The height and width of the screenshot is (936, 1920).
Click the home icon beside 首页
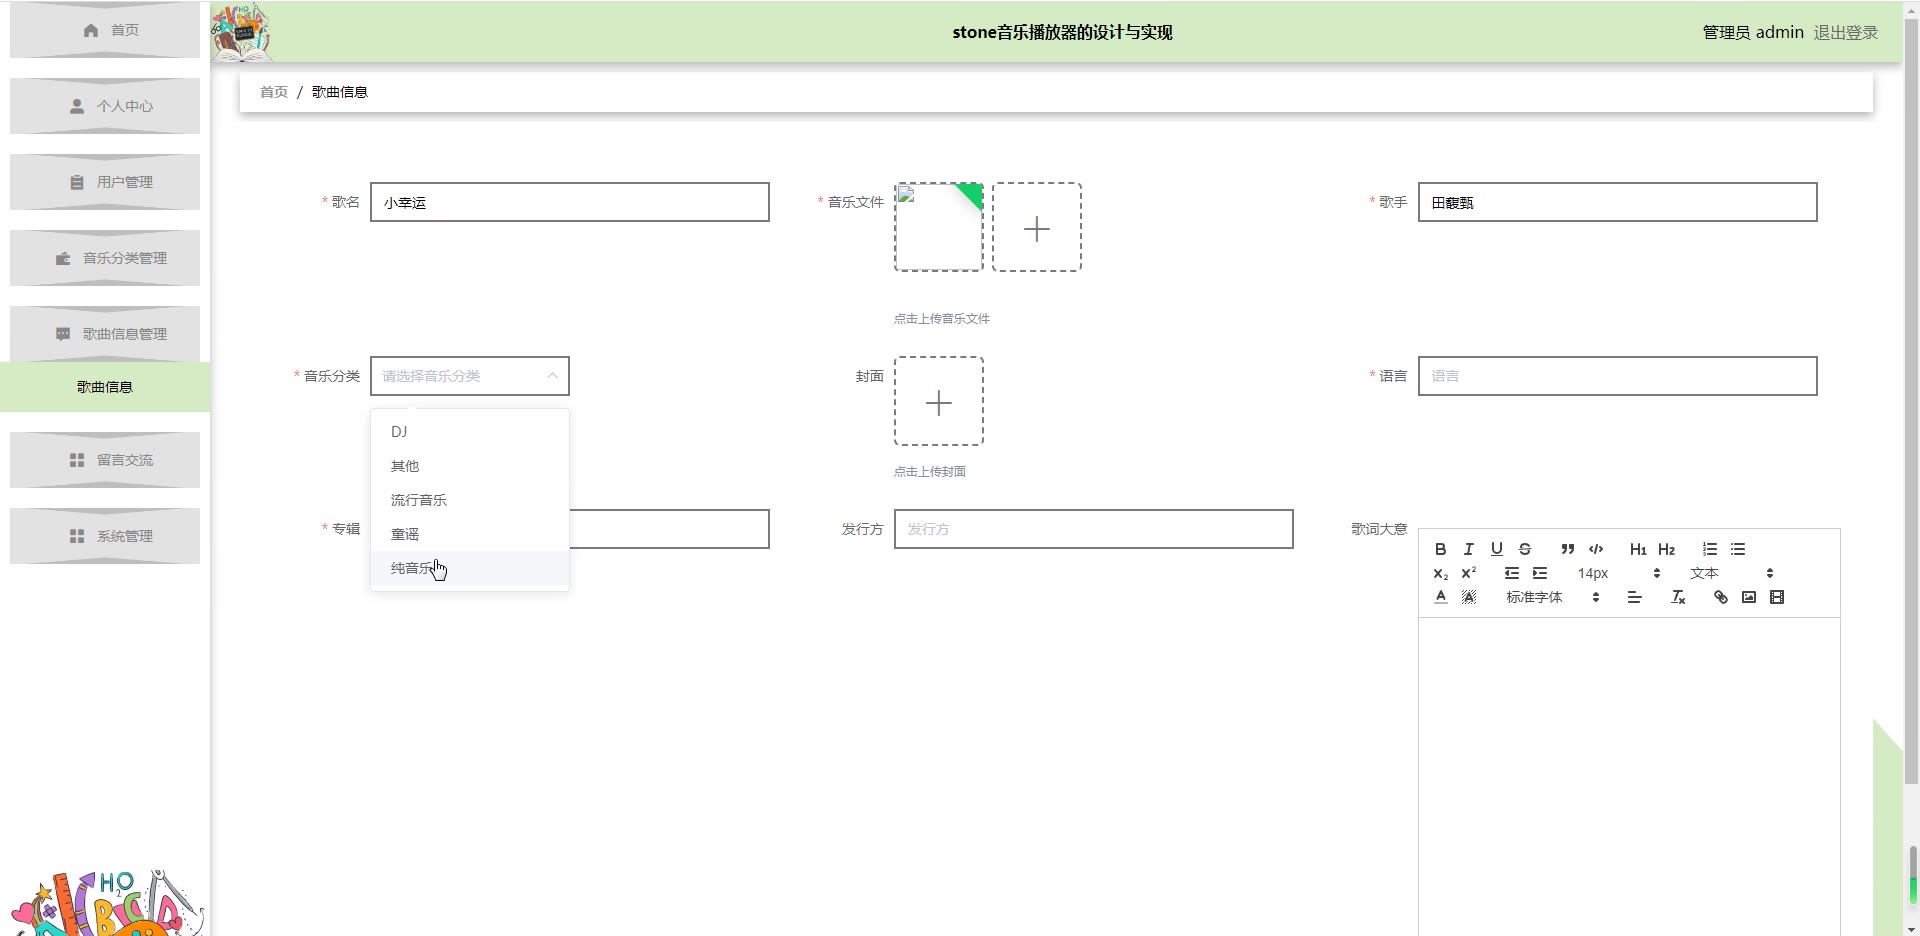pyautogui.click(x=91, y=30)
